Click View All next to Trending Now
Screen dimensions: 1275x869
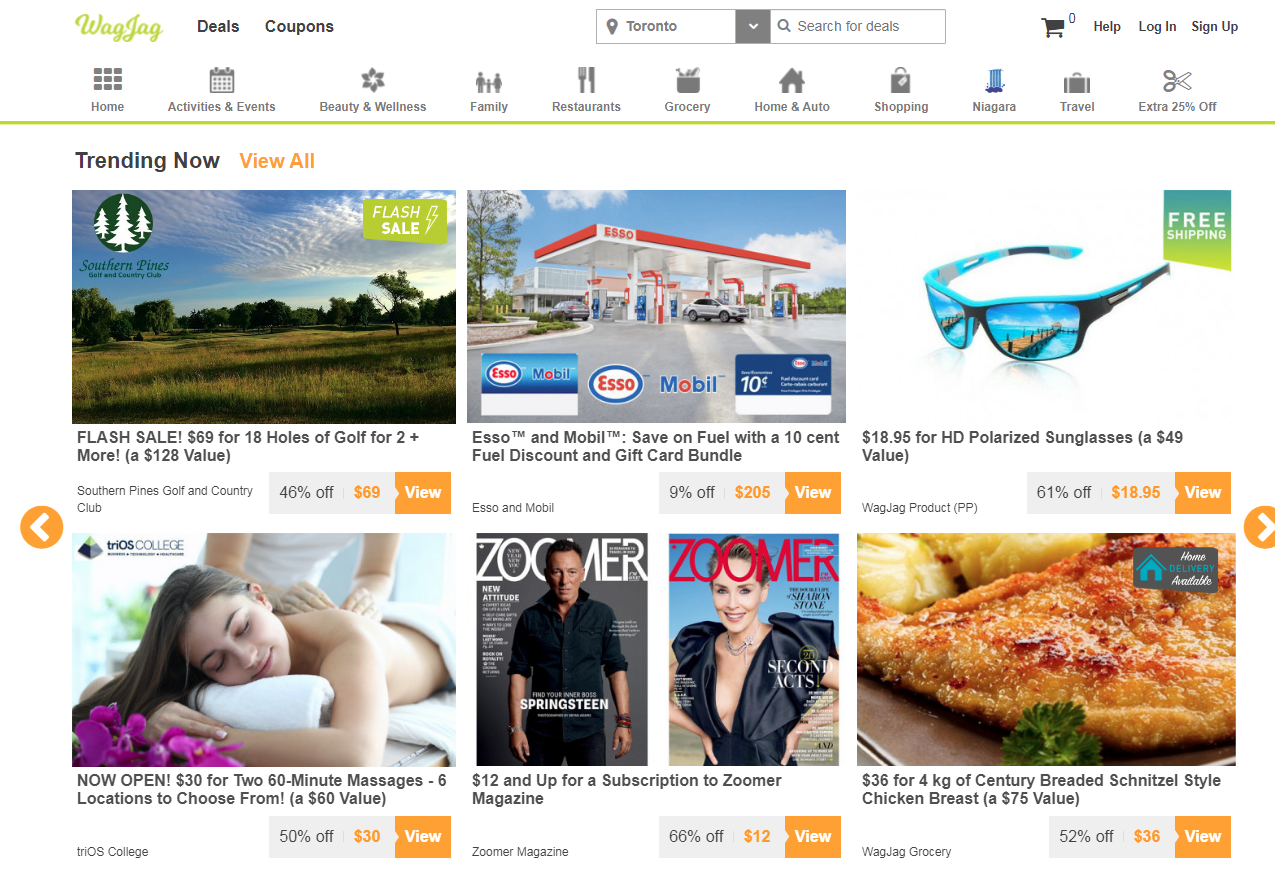point(277,161)
